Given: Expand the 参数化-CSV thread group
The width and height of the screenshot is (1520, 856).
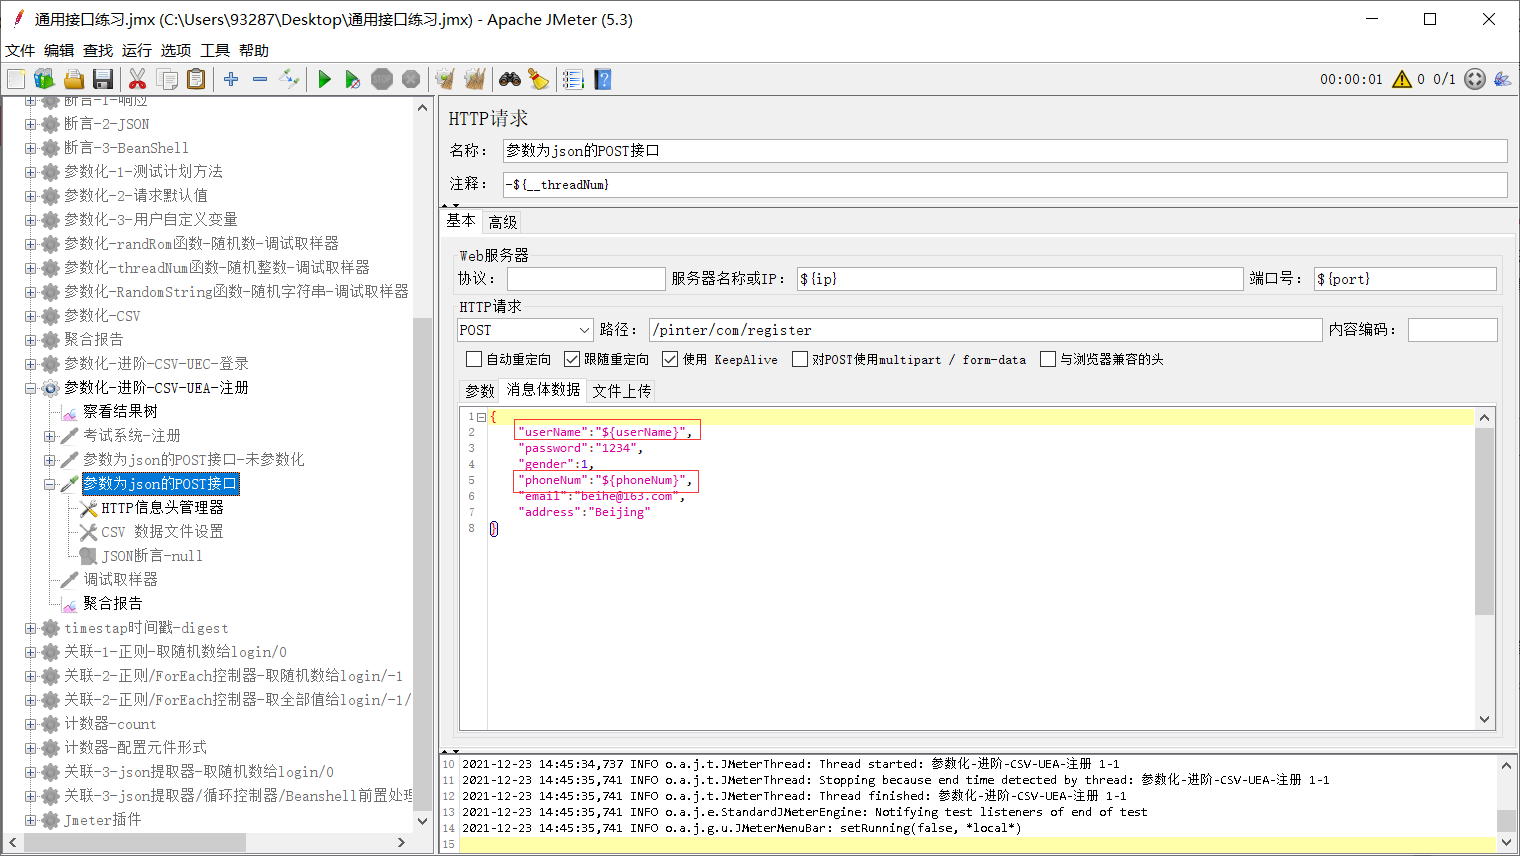Looking at the screenshot, I should 30,316.
